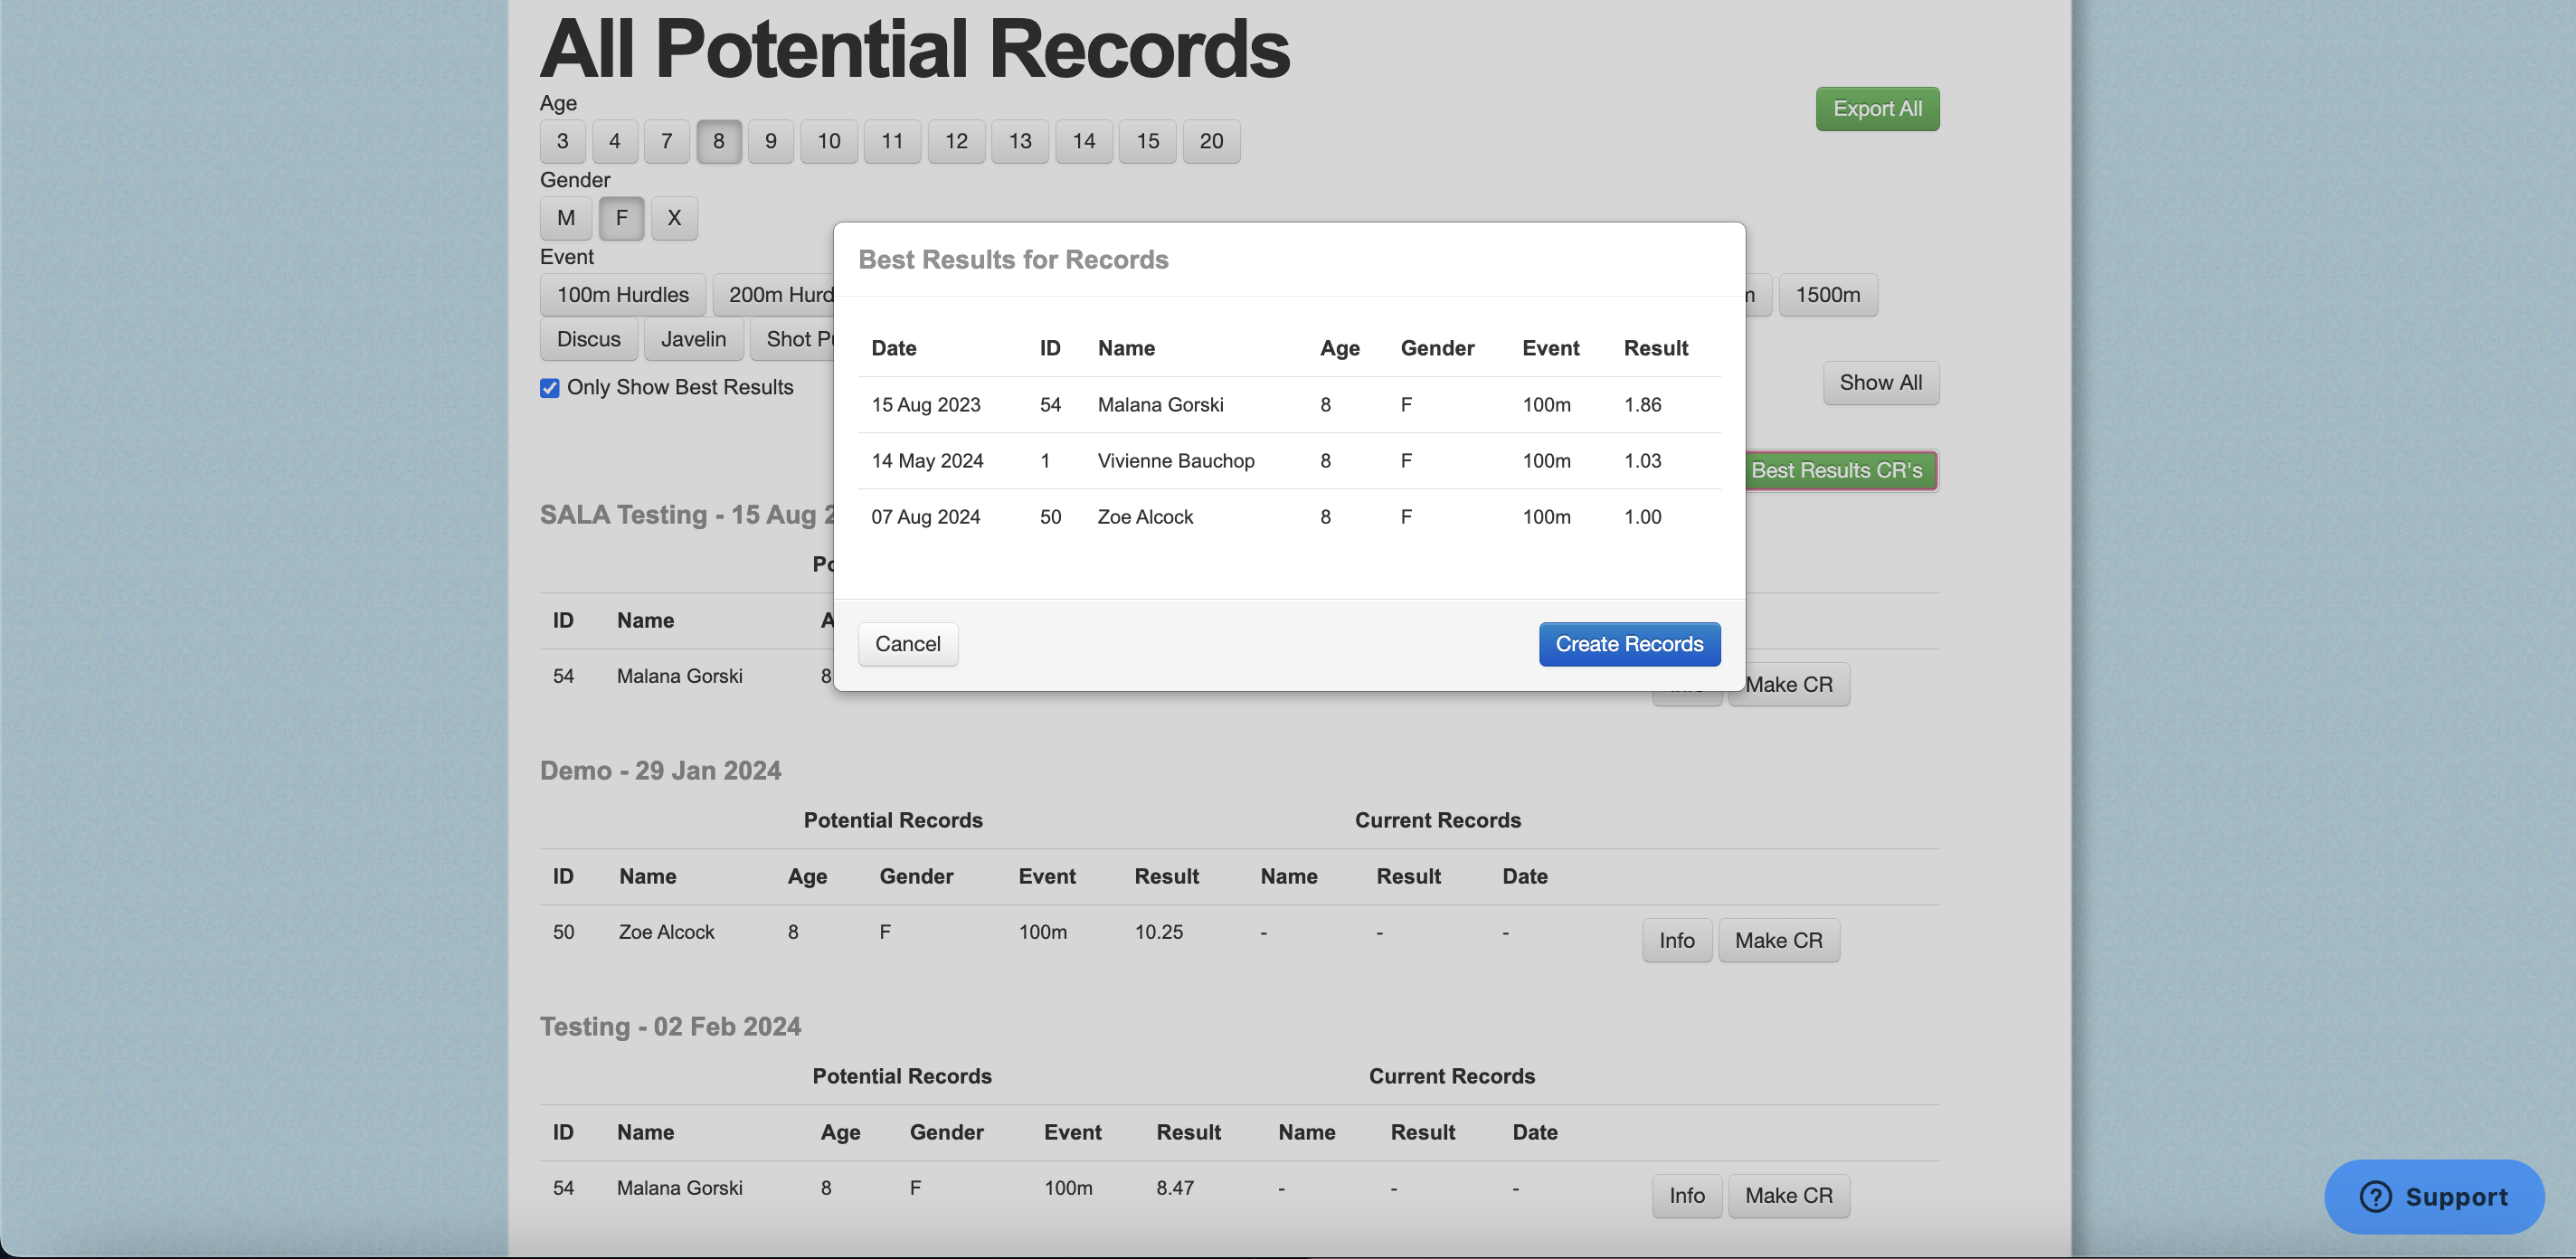The image size is (2576, 1259).
Task: Open the Support help widget
Action: pyautogui.click(x=2434, y=1196)
